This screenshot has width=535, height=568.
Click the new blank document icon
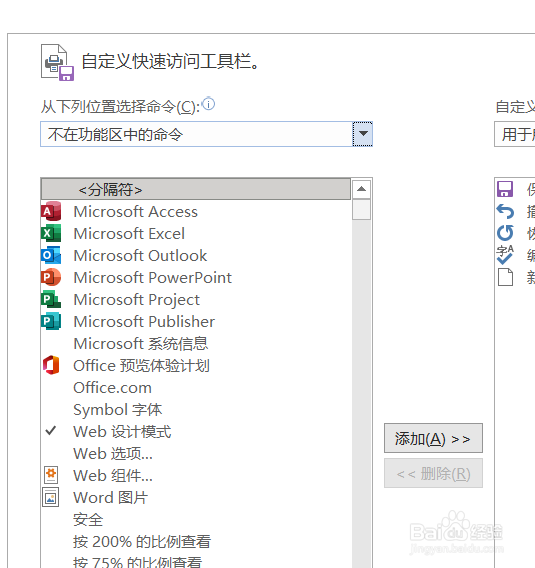tap(505, 277)
